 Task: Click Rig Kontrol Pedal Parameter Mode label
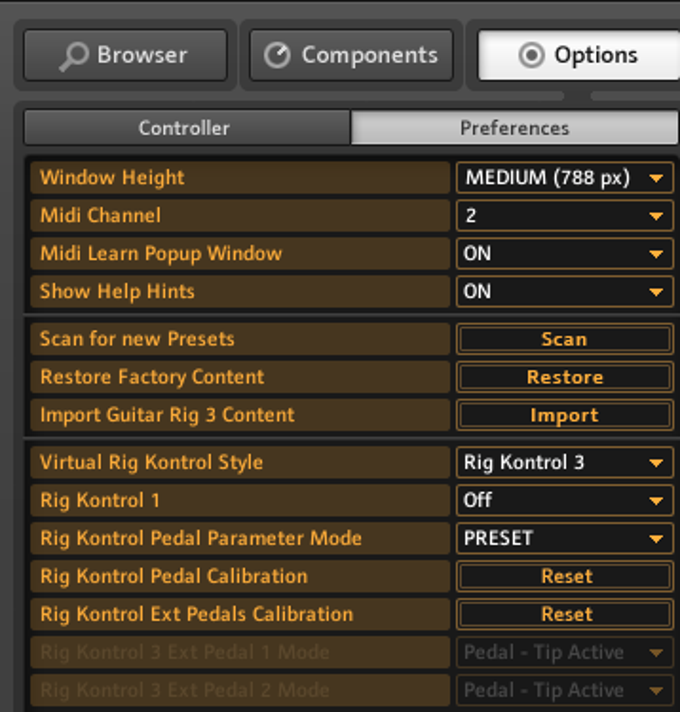tap(201, 539)
